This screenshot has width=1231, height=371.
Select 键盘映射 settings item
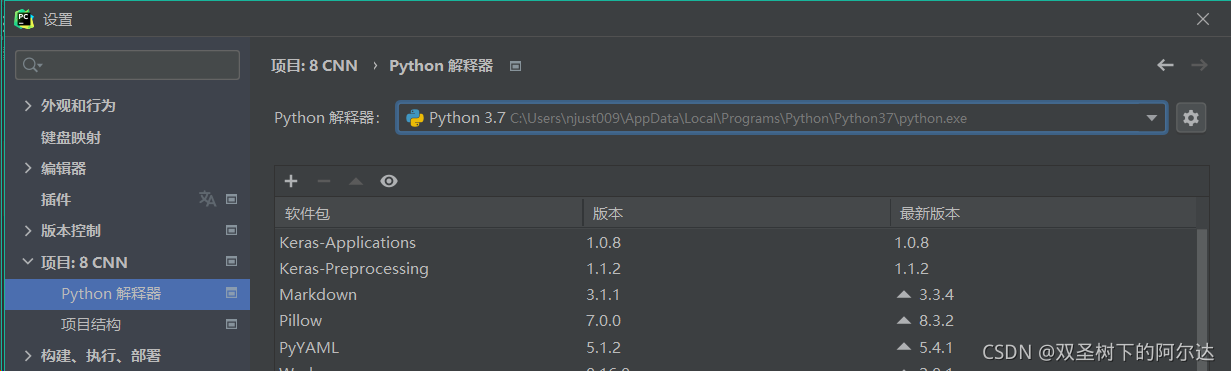click(71, 137)
